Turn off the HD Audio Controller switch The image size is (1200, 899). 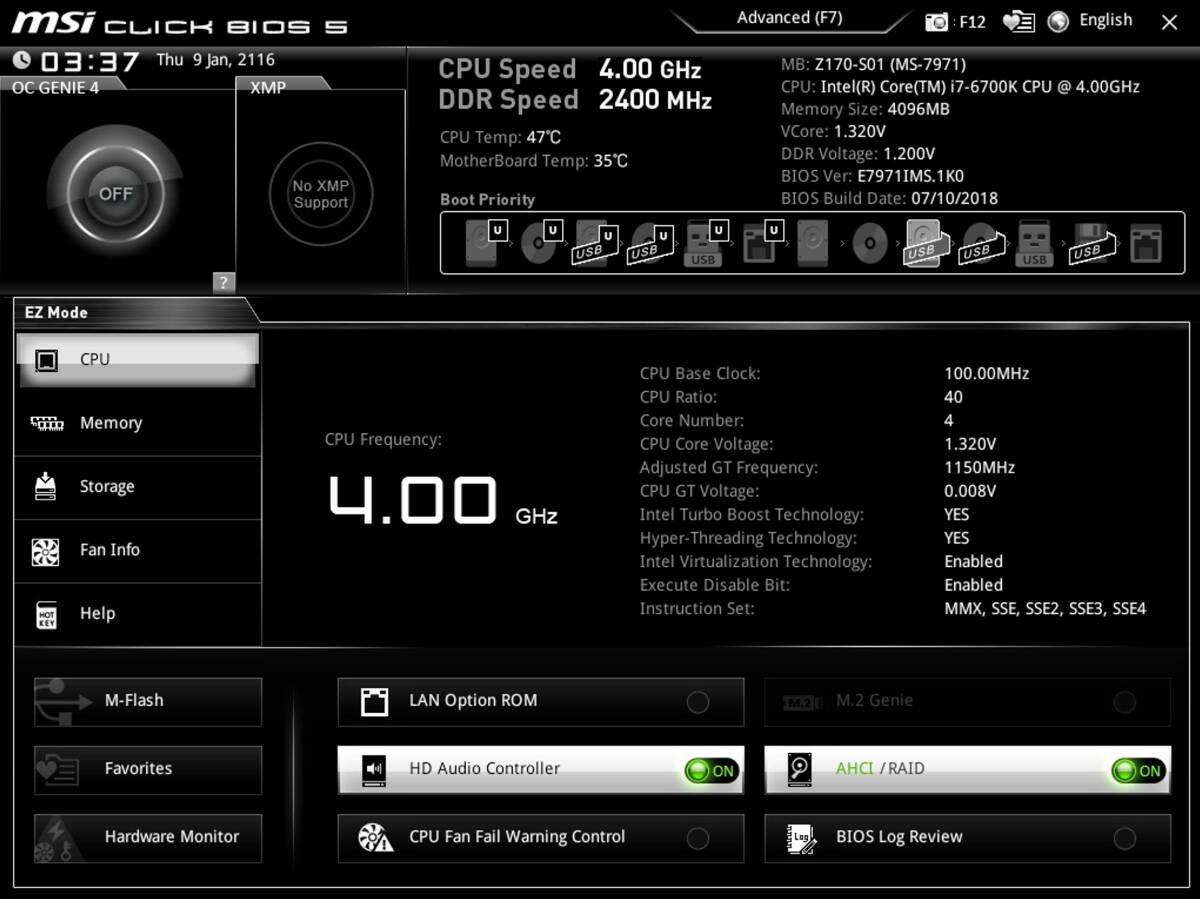pos(712,770)
